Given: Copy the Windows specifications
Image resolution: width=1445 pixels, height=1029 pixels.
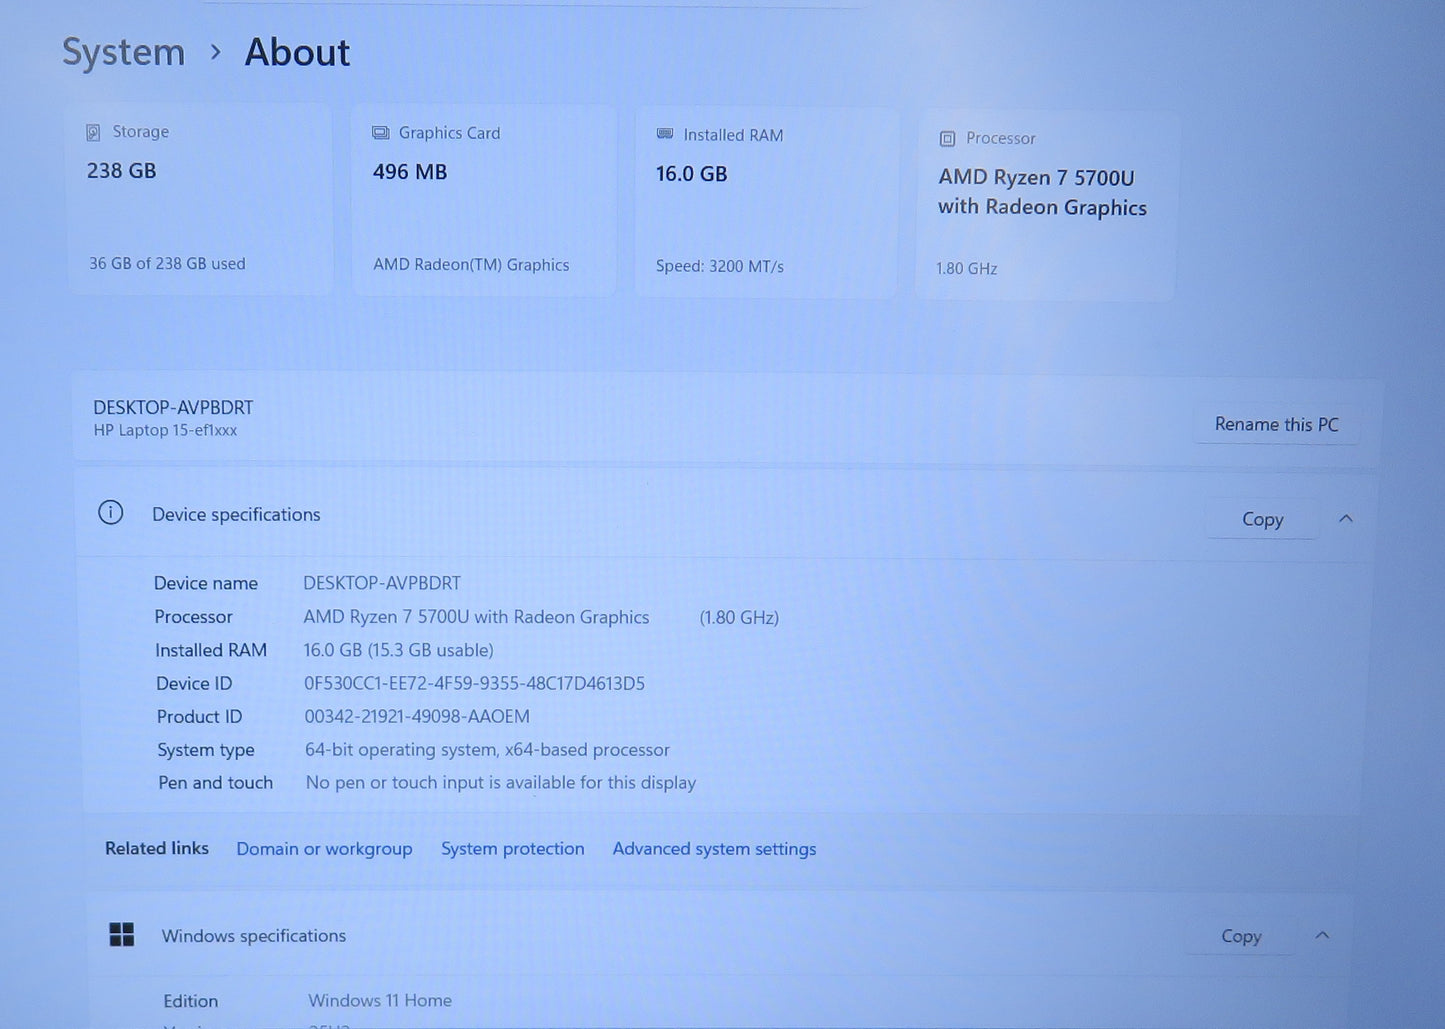Looking at the screenshot, I should tap(1241, 936).
